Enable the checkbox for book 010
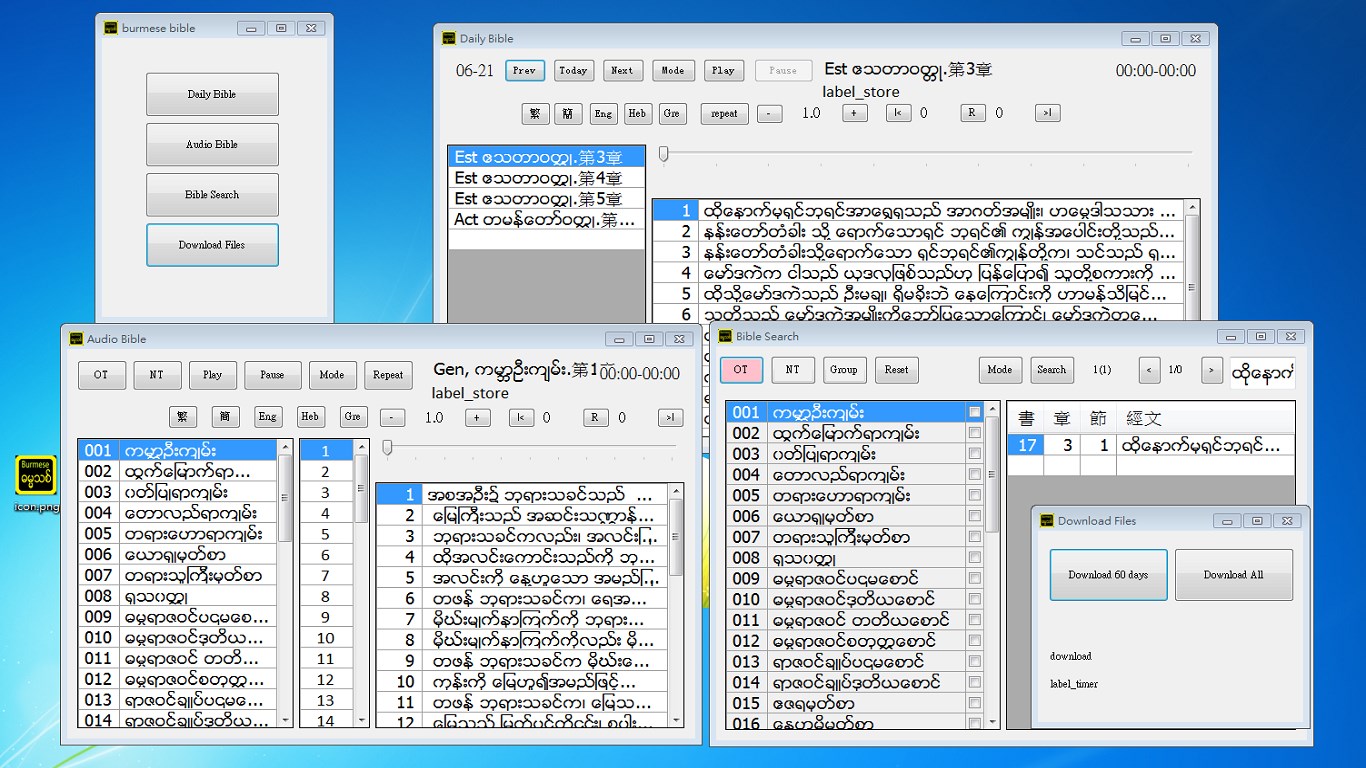 [974, 599]
